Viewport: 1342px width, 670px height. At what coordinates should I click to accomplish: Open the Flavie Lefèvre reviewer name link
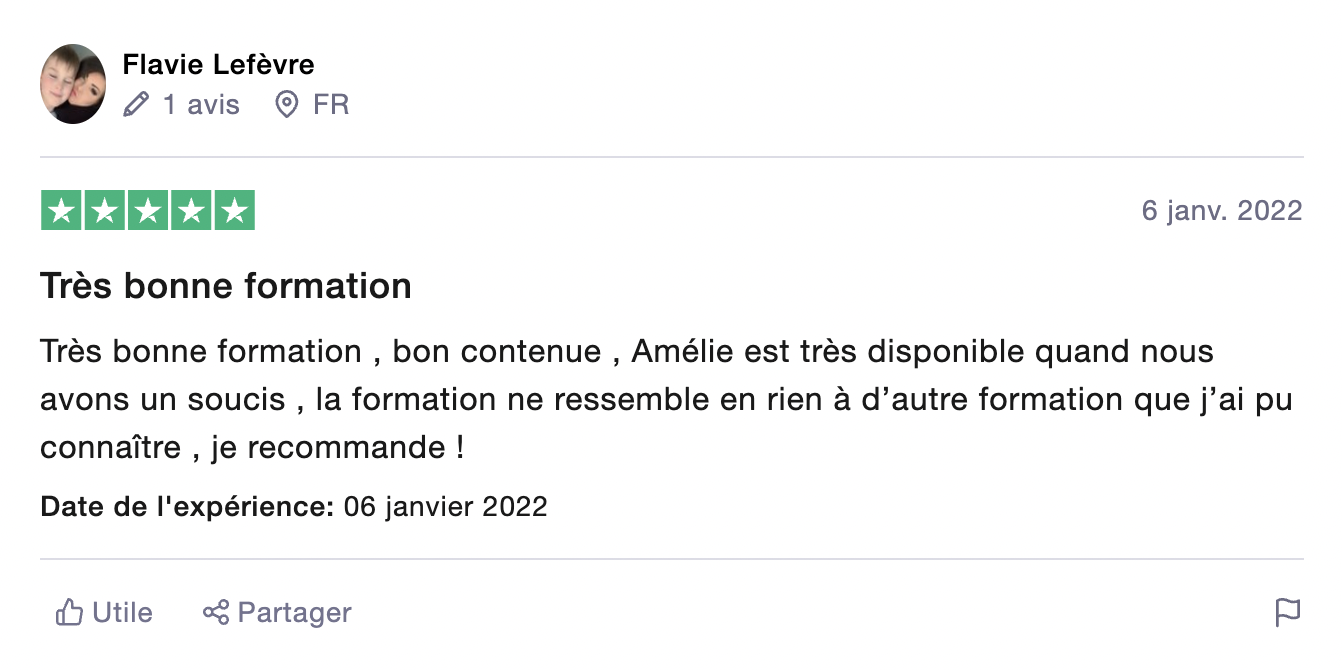[x=218, y=65]
